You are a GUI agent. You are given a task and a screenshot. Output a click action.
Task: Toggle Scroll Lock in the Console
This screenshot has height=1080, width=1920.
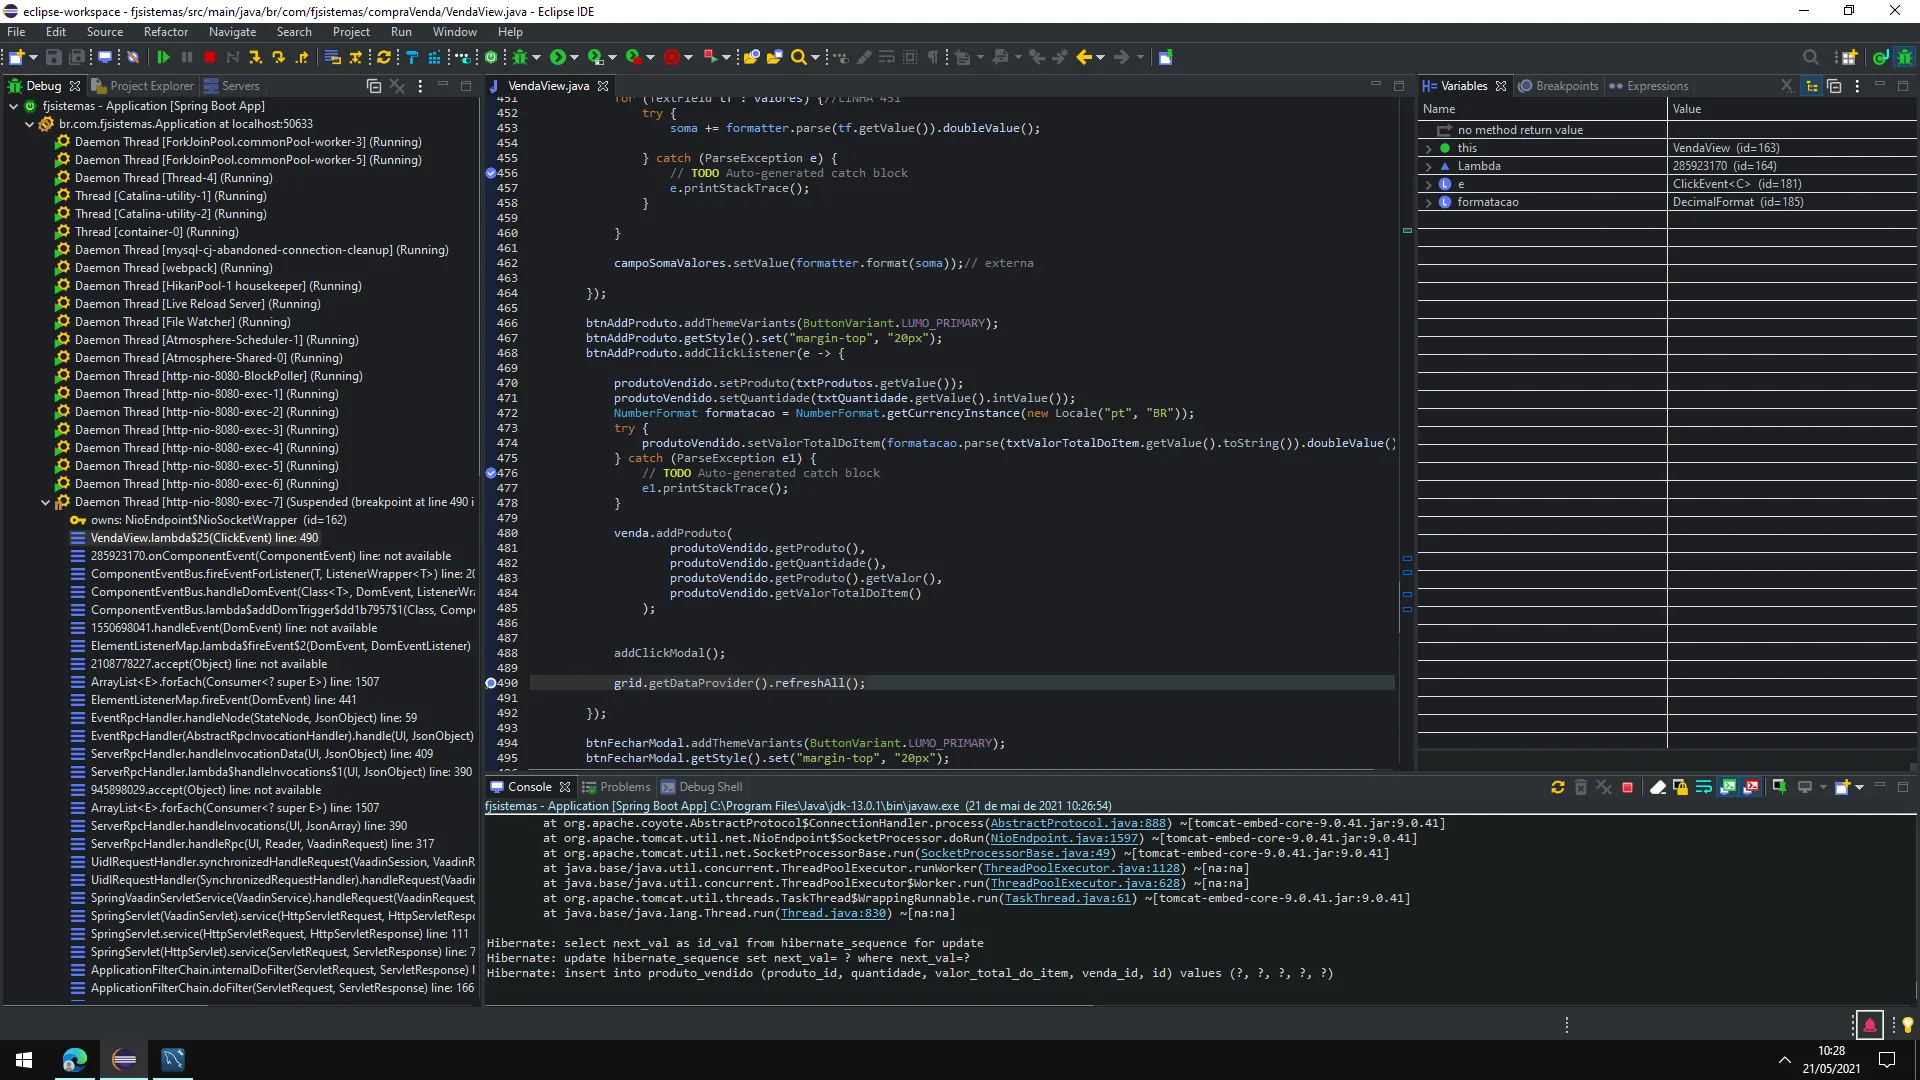coord(1680,788)
